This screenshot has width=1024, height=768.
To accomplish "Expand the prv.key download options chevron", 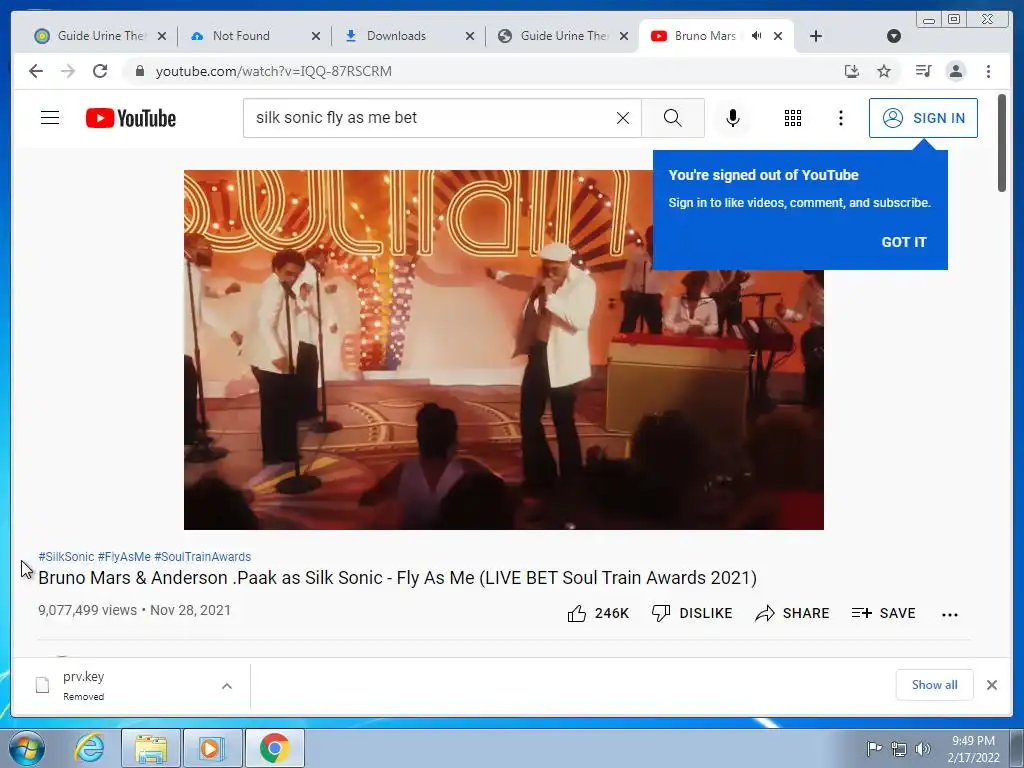I will [227, 686].
